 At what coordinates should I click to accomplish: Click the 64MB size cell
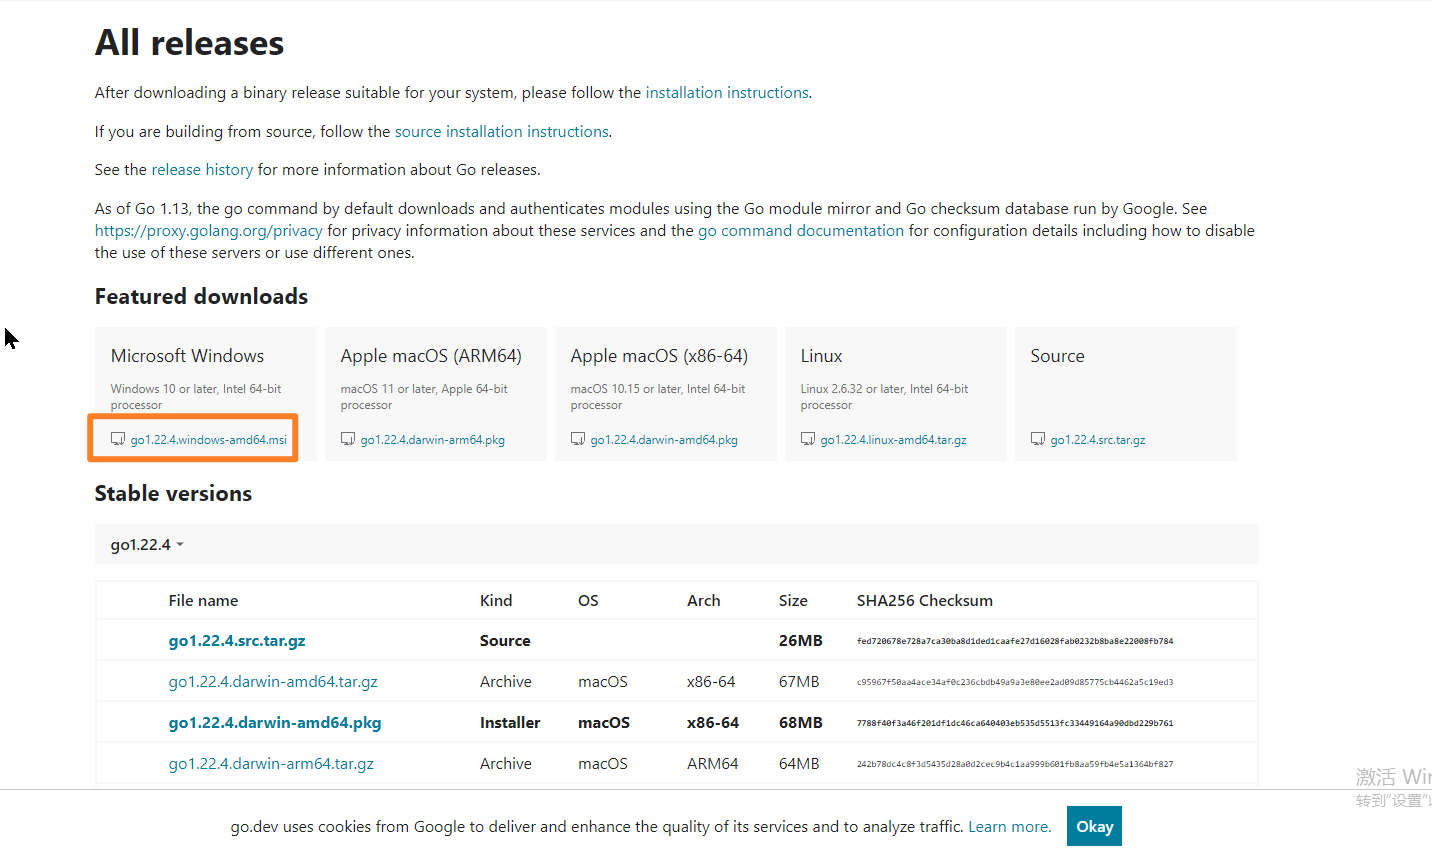pos(799,763)
